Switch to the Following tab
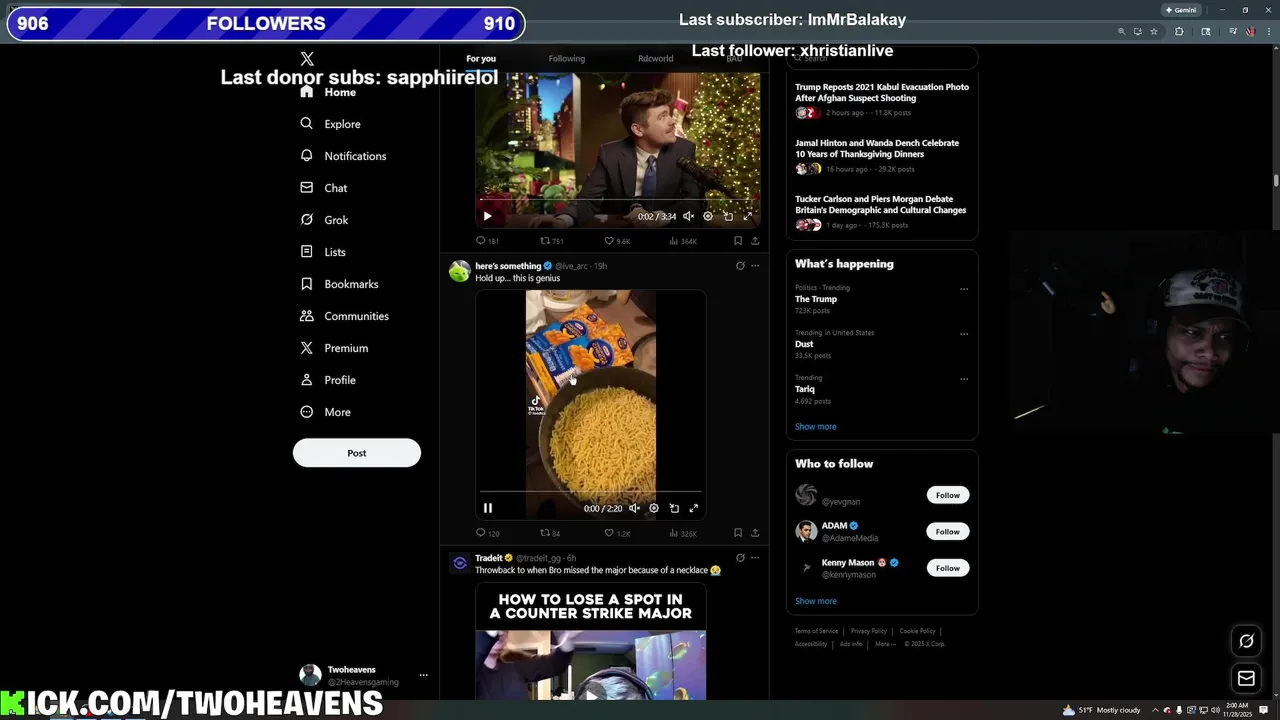Viewport: 1280px width, 720px height. 567,59
